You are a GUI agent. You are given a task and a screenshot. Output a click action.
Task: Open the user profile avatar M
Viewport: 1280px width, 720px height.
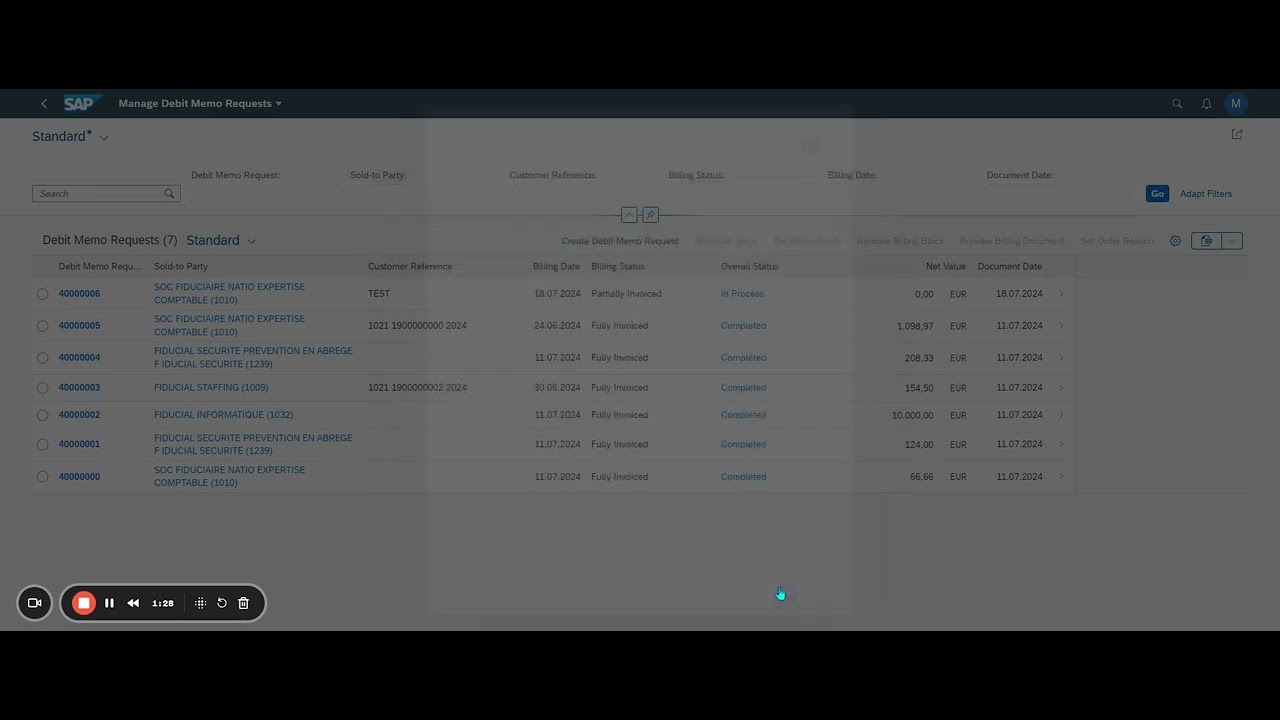coord(1236,104)
